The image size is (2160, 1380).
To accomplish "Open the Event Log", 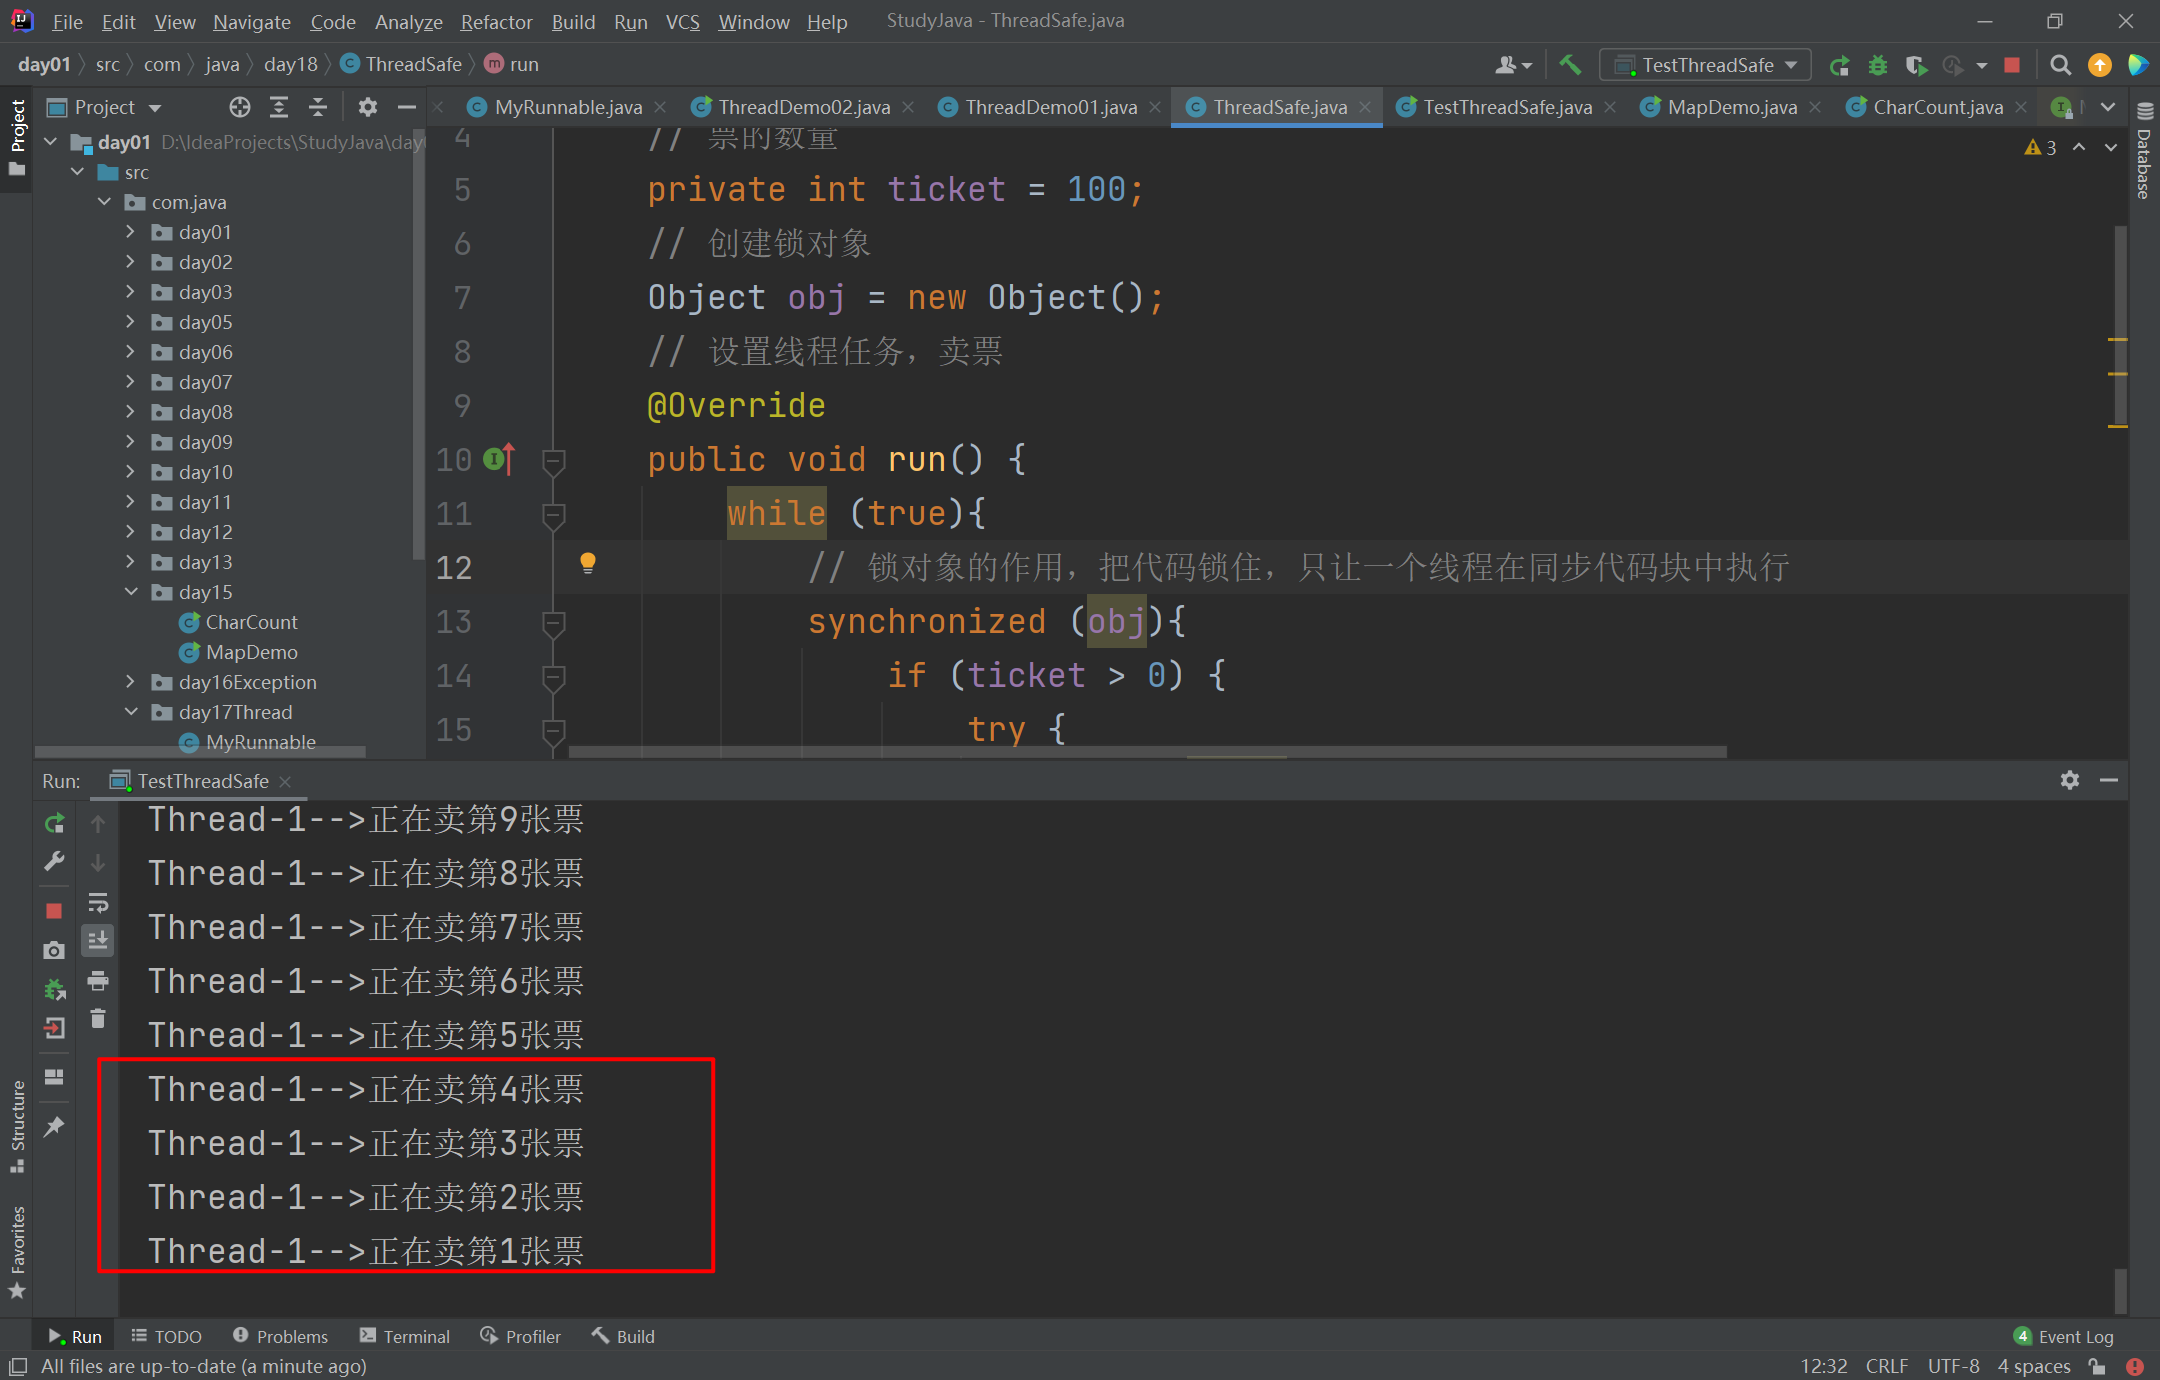I will coord(2064,1336).
